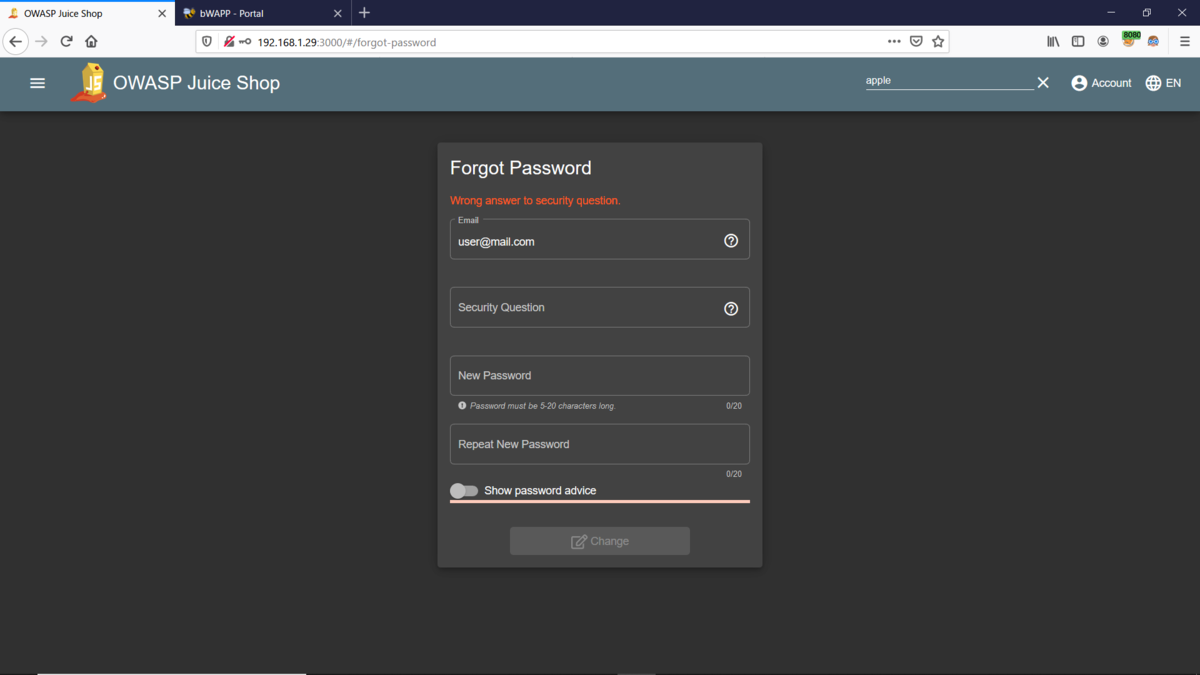Clear the search with the X icon
Viewport: 1200px width, 675px height.
click(x=1043, y=83)
